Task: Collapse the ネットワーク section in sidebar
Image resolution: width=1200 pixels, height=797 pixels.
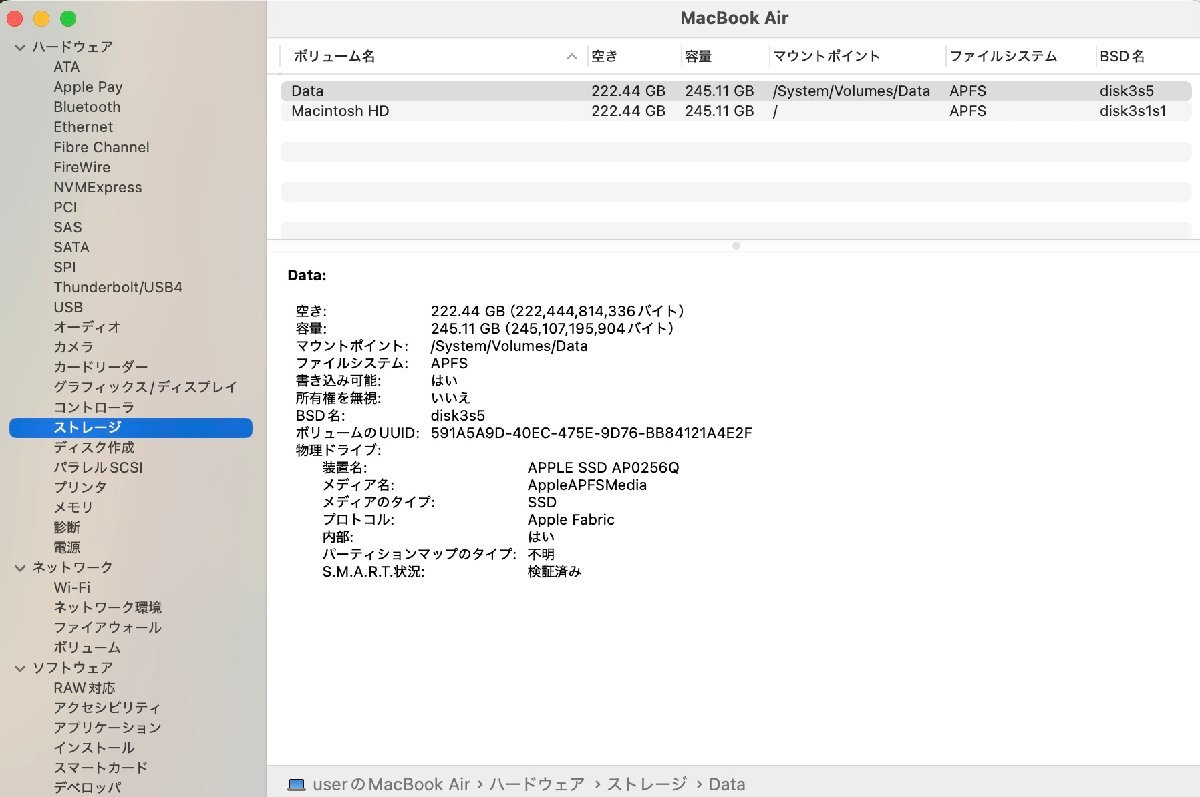Action: 21,567
